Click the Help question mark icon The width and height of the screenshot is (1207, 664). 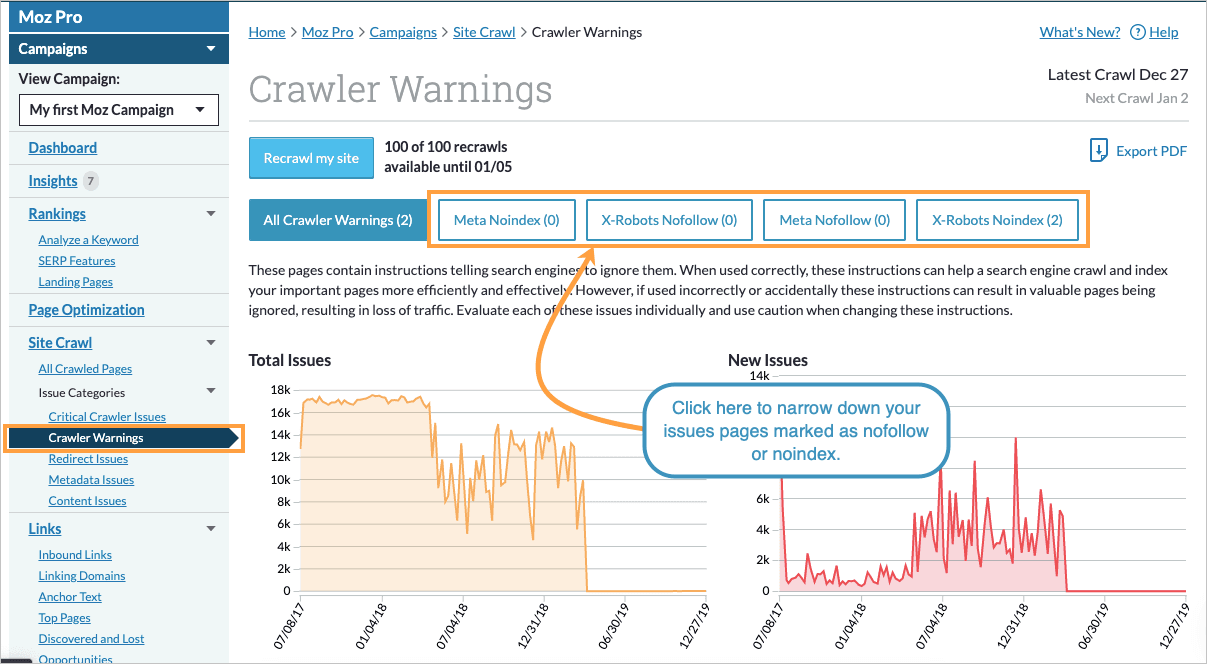1138,32
